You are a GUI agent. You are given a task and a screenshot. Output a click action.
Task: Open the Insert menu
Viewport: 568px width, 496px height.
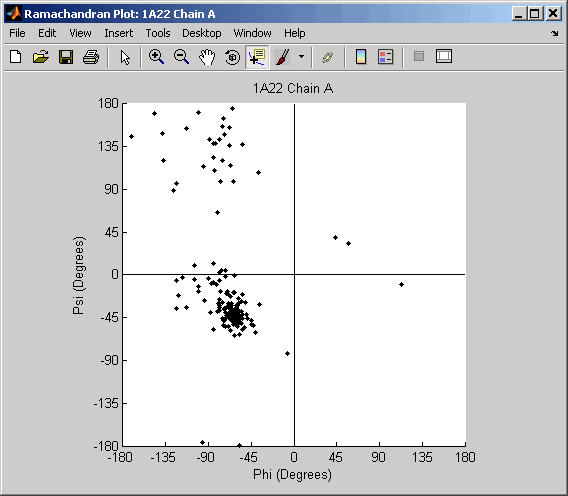pos(118,33)
